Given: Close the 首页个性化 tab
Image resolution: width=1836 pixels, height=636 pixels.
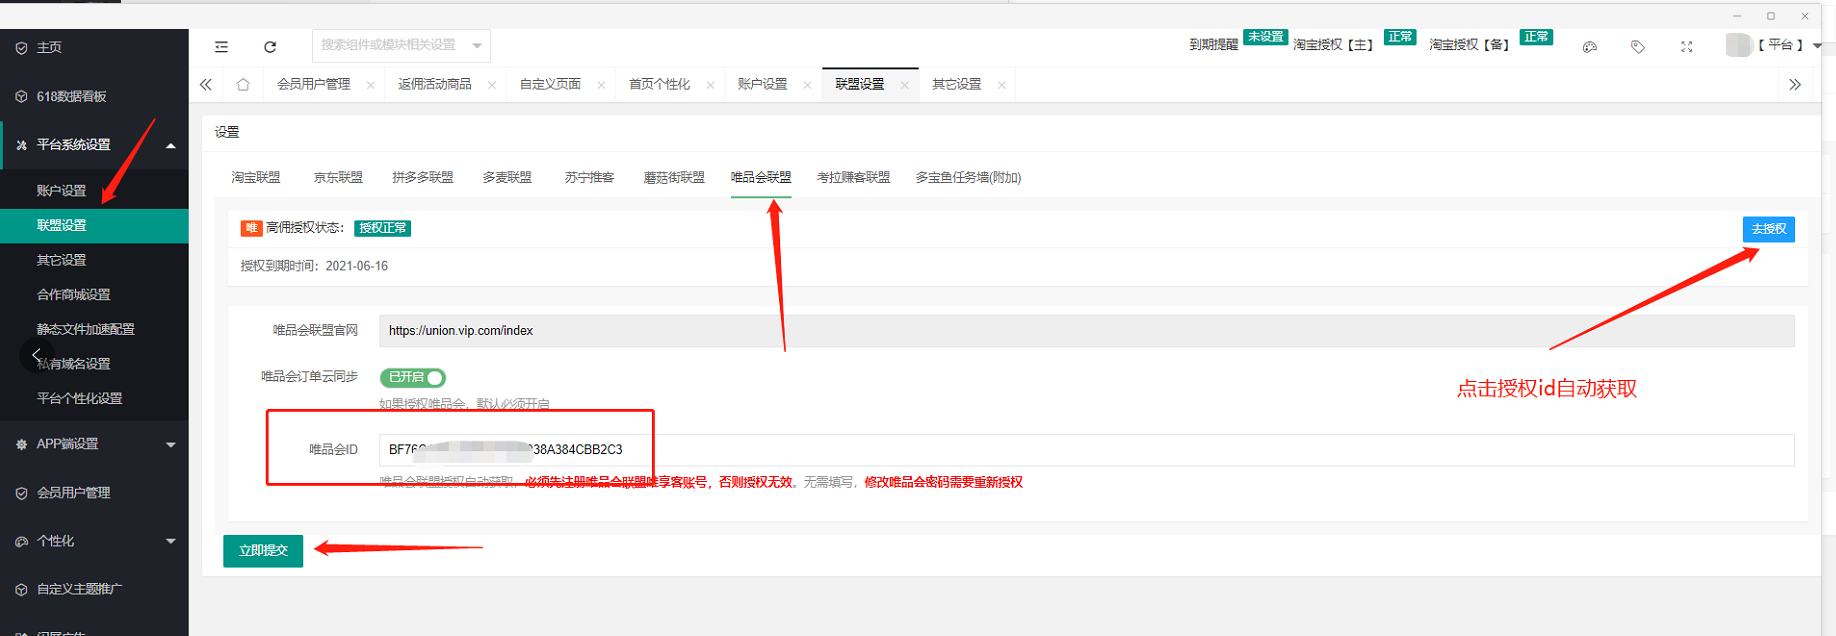Looking at the screenshot, I should click(x=710, y=85).
